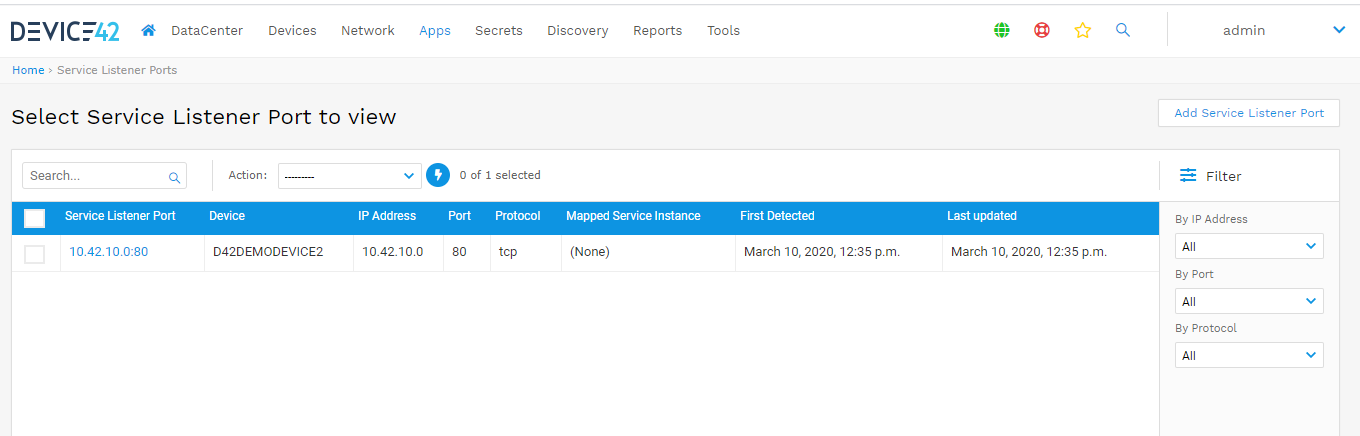Click the Filter sliders icon

tap(1188, 176)
